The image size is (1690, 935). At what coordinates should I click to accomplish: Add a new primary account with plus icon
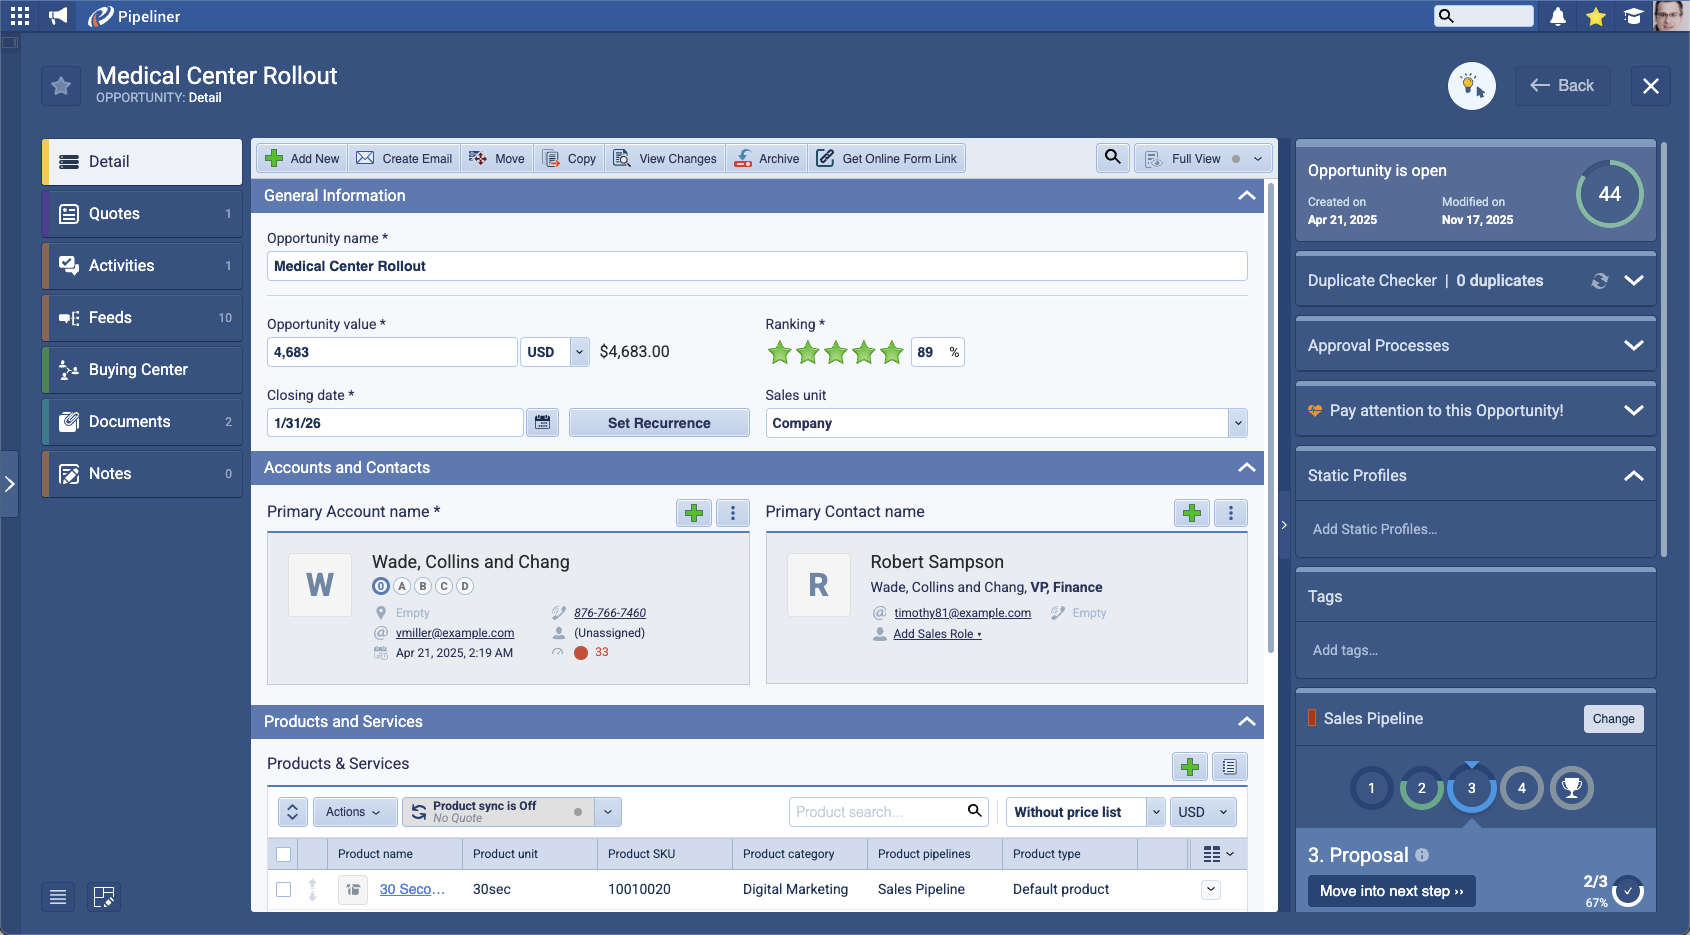coord(694,513)
